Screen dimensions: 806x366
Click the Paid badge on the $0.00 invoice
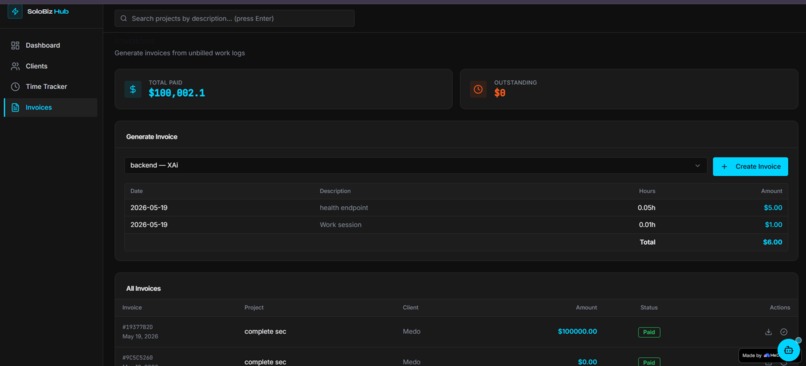pos(649,362)
